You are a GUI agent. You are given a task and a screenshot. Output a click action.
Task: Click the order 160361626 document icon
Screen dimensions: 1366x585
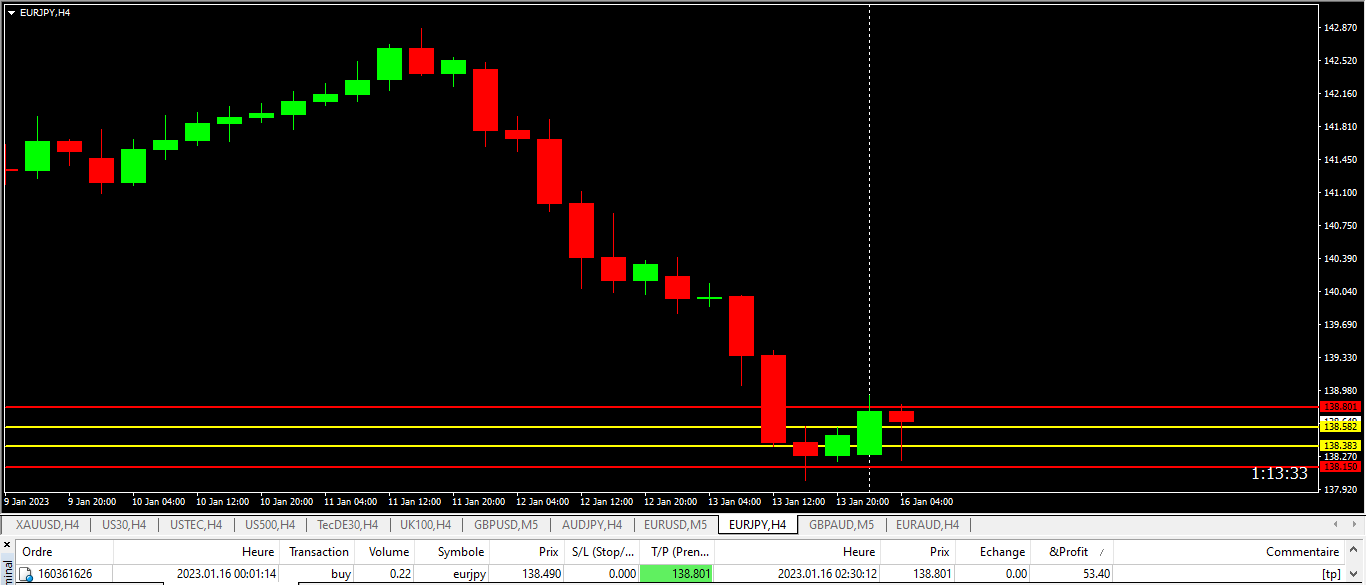click(x=26, y=574)
